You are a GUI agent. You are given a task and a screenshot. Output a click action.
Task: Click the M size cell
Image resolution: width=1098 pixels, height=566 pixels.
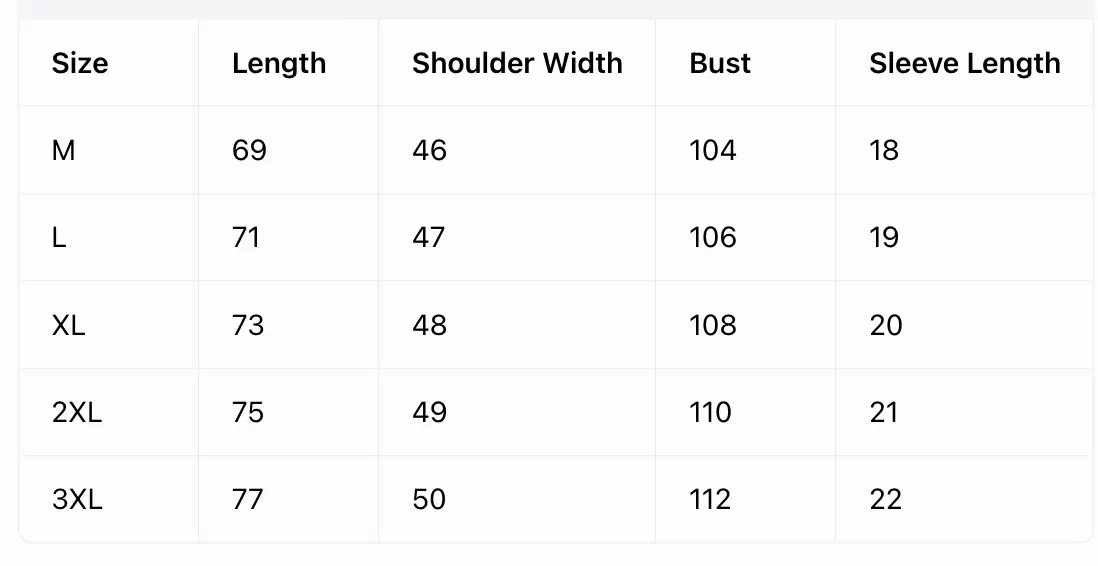click(x=63, y=150)
